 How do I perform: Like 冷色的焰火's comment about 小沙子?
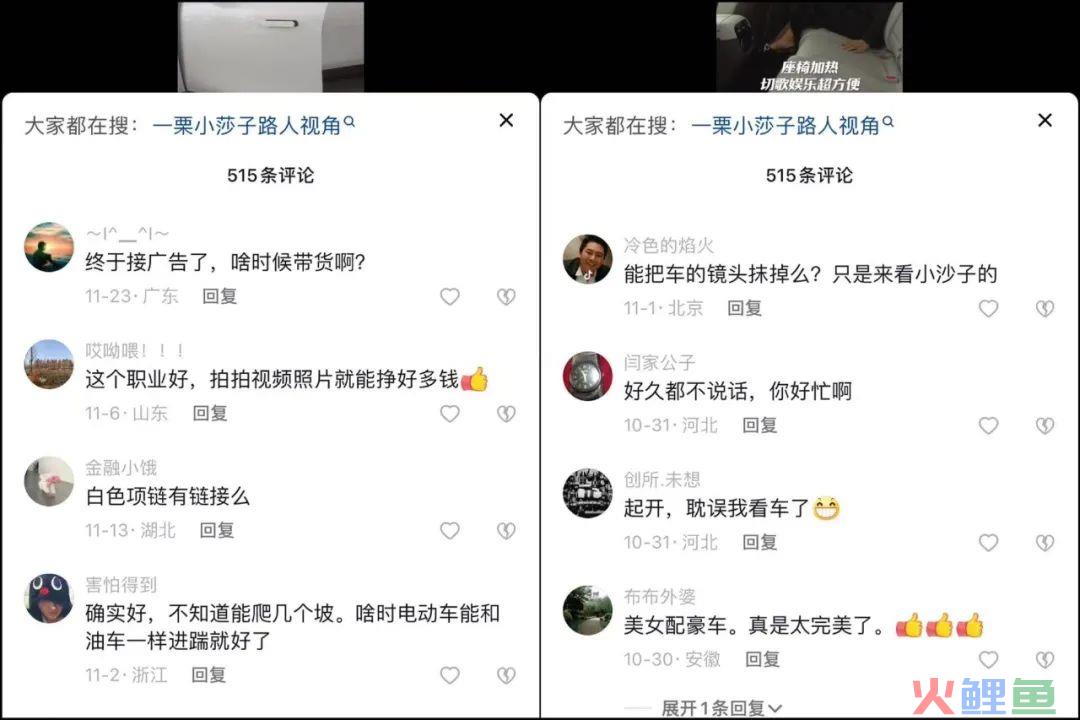tap(988, 308)
